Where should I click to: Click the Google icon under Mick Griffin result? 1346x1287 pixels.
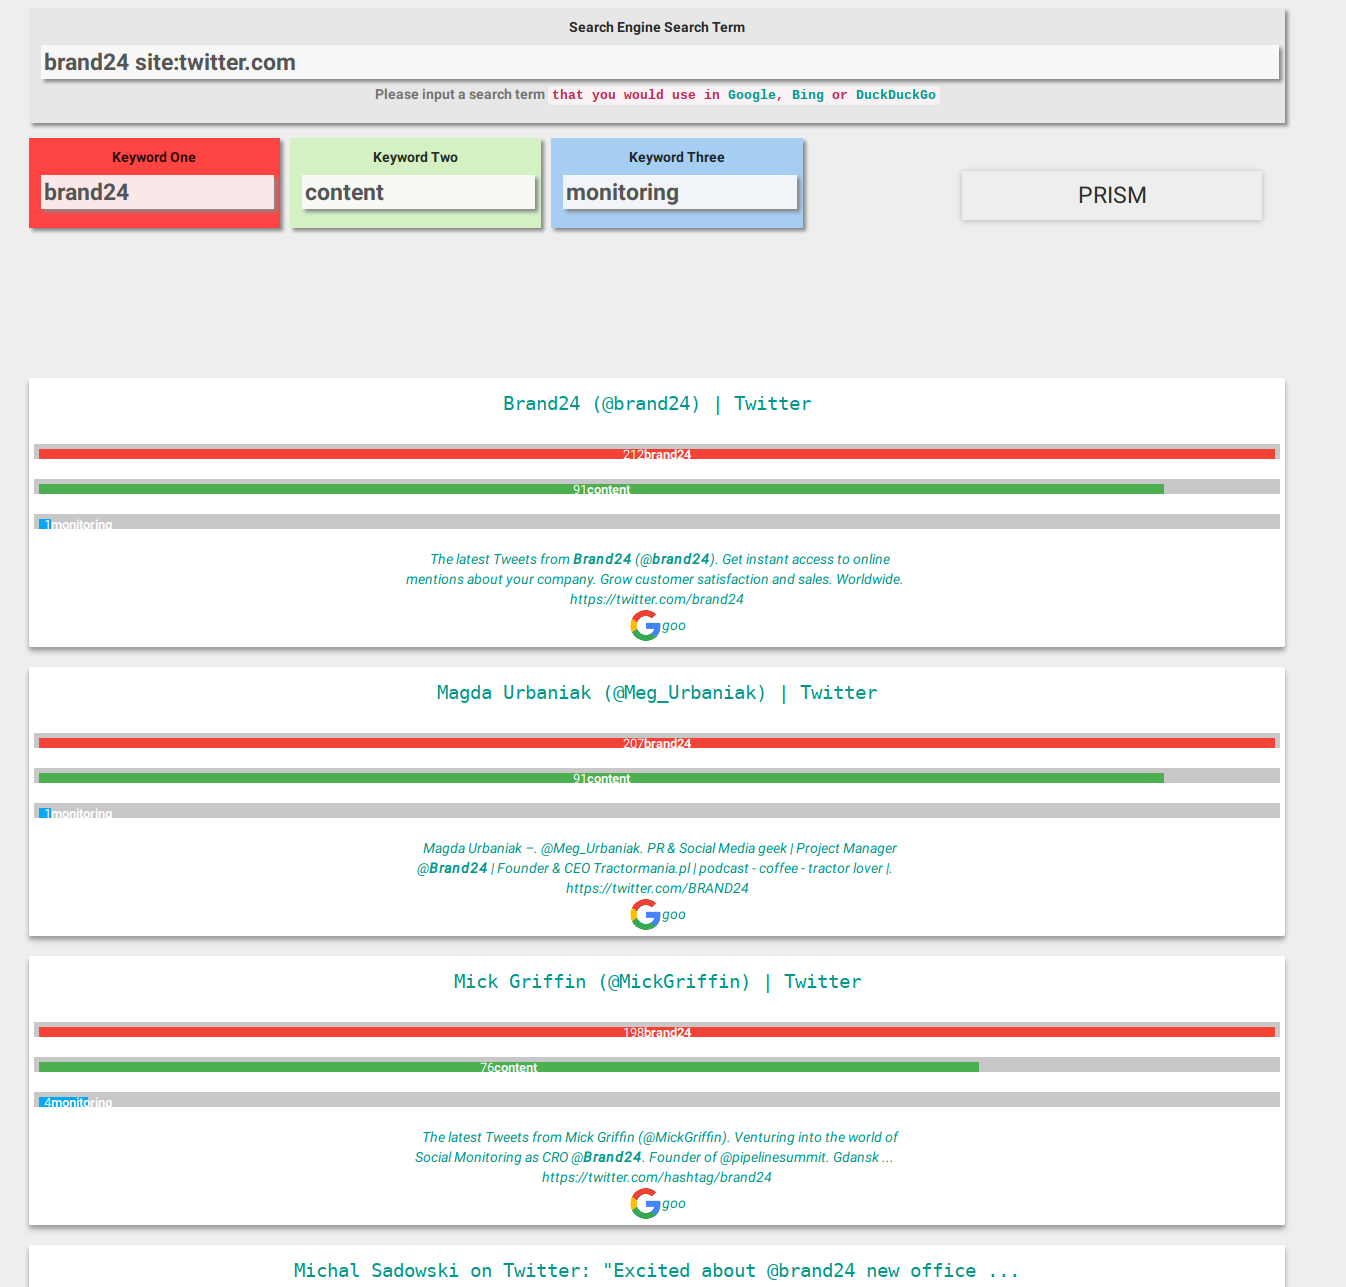click(x=645, y=1204)
